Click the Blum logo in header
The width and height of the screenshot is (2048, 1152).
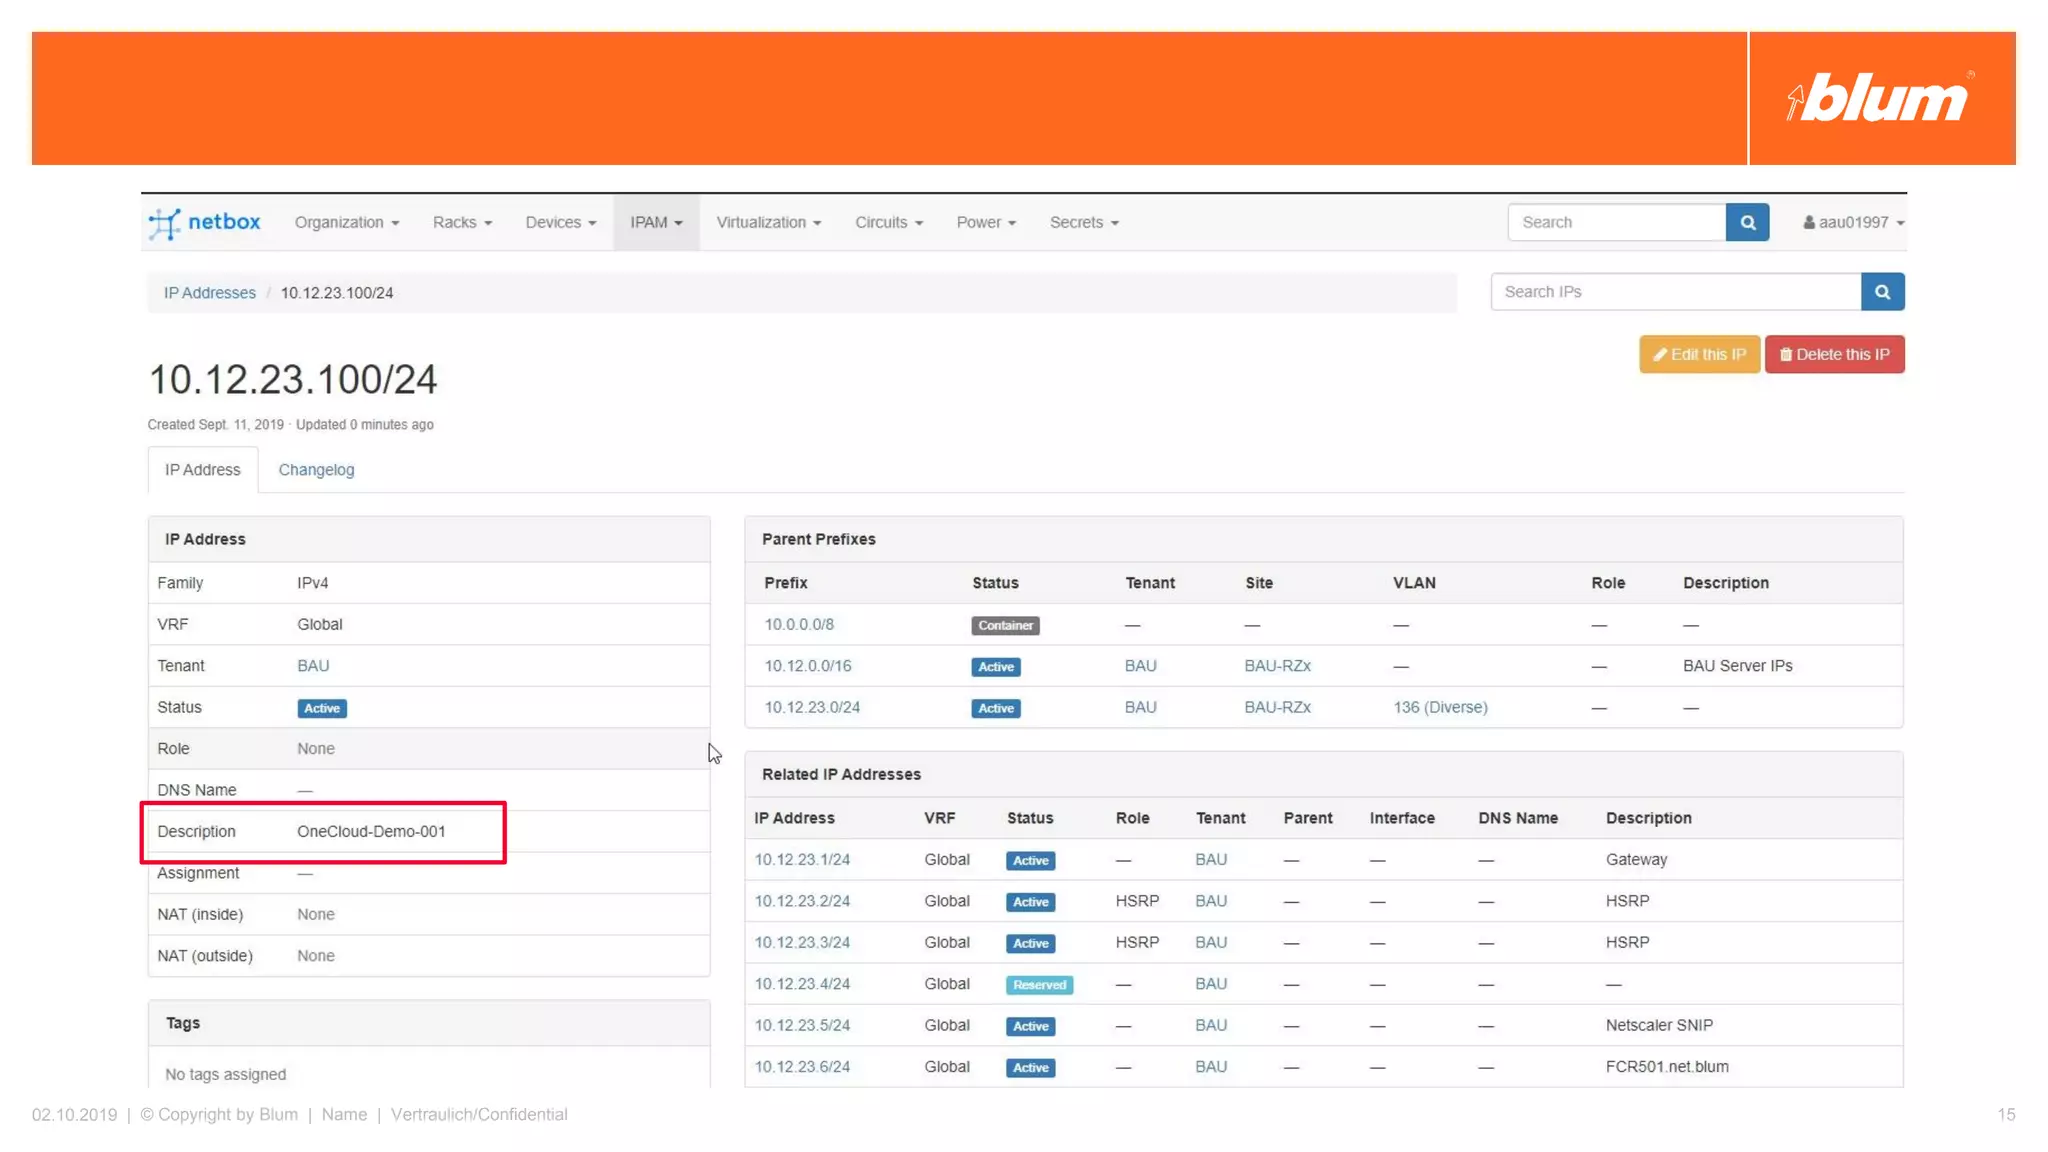pyautogui.click(x=1880, y=98)
